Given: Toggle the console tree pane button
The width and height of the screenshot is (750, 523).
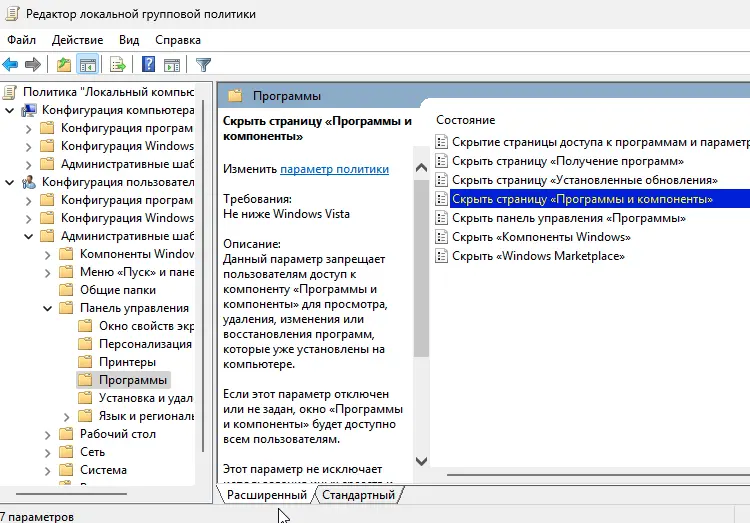Looking at the screenshot, I should [88, 65].
